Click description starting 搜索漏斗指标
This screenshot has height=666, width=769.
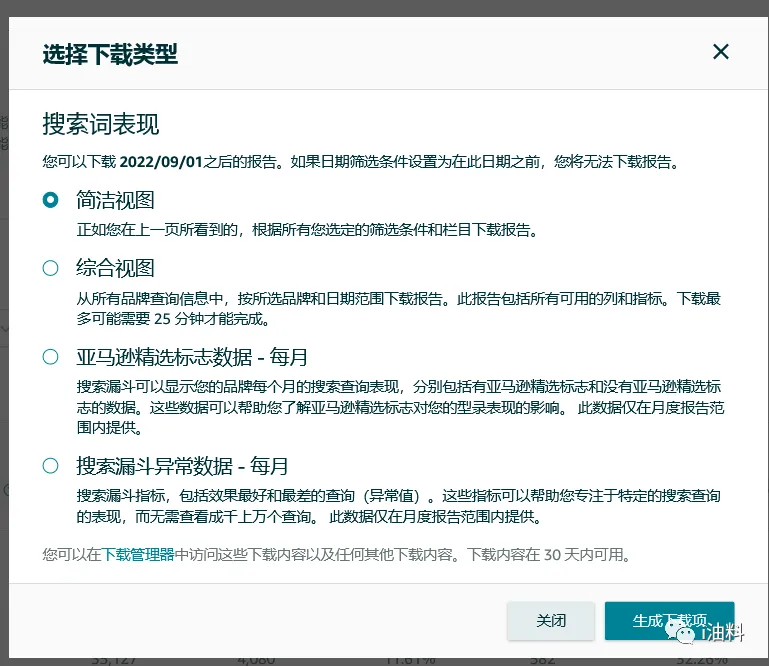pos(398,506)
